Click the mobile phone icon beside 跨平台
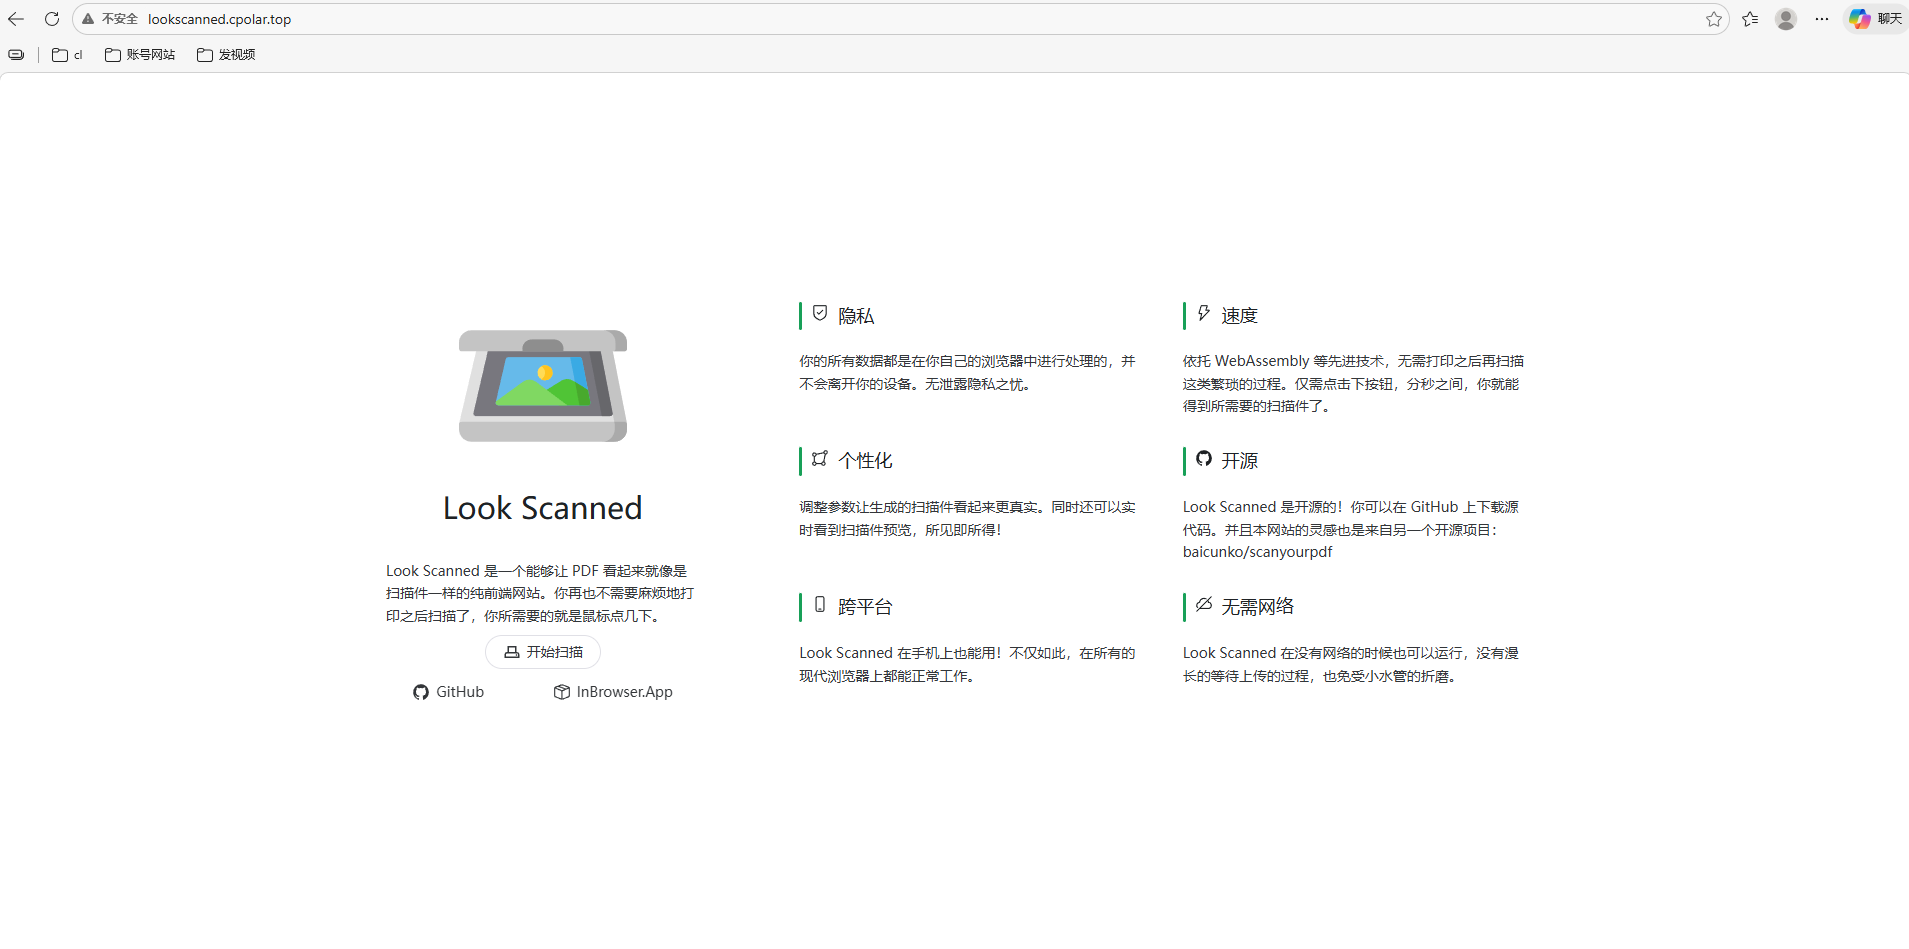1909x949 pixels. point(820,605)
